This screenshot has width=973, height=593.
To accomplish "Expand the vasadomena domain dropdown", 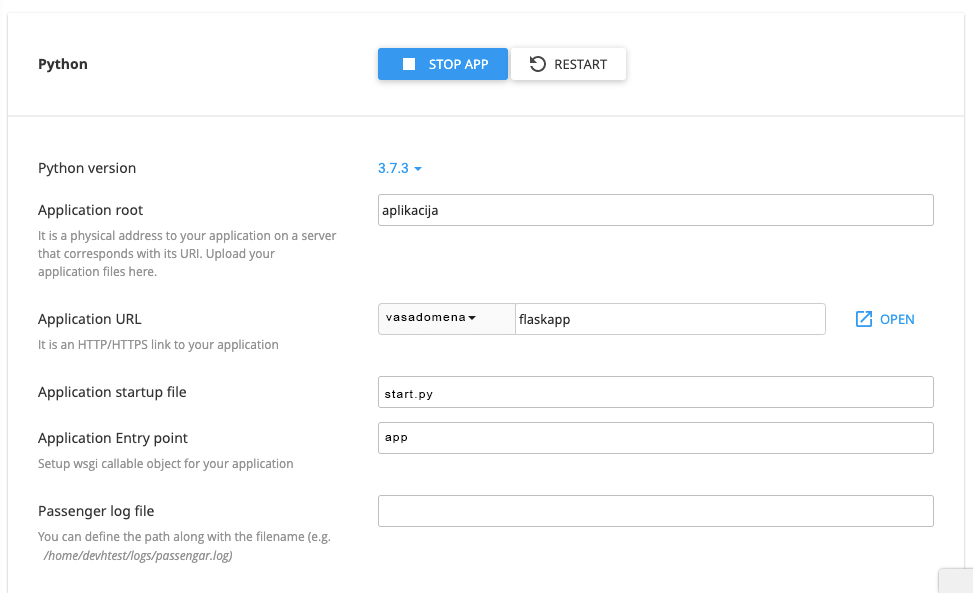I will tap(446, 318).
